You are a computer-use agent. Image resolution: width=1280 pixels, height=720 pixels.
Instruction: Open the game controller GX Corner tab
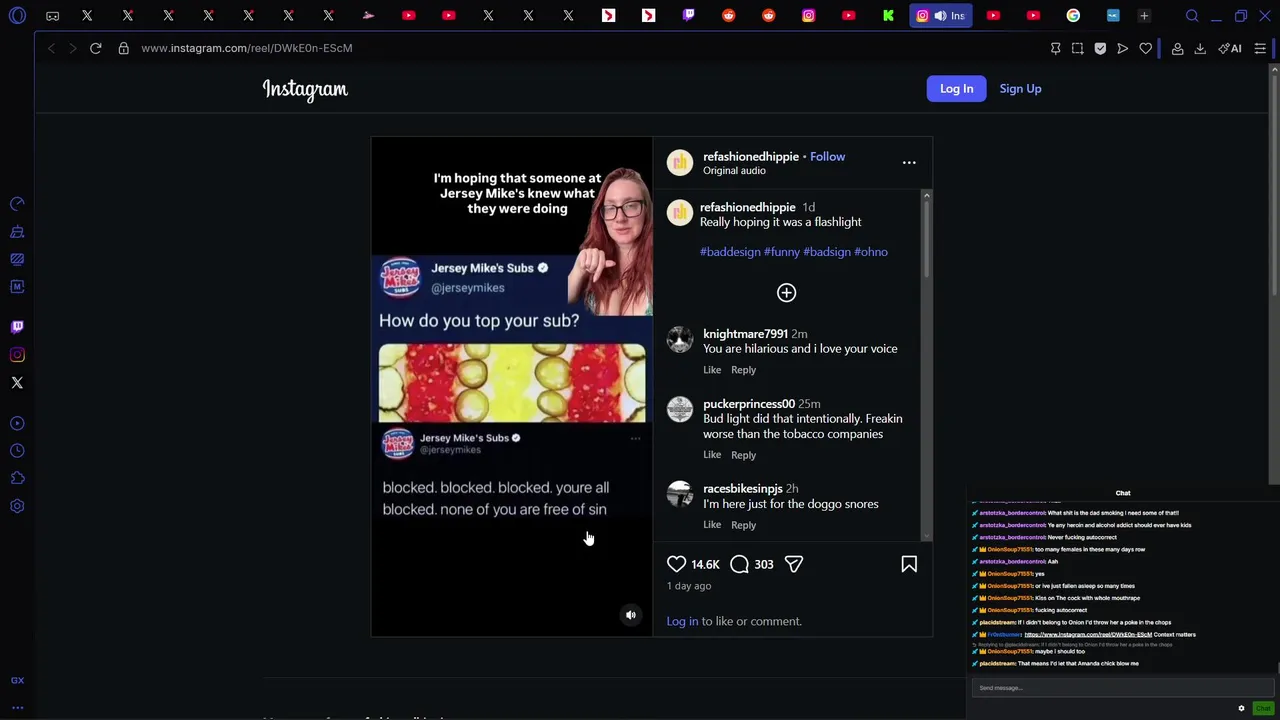point(52,16)
